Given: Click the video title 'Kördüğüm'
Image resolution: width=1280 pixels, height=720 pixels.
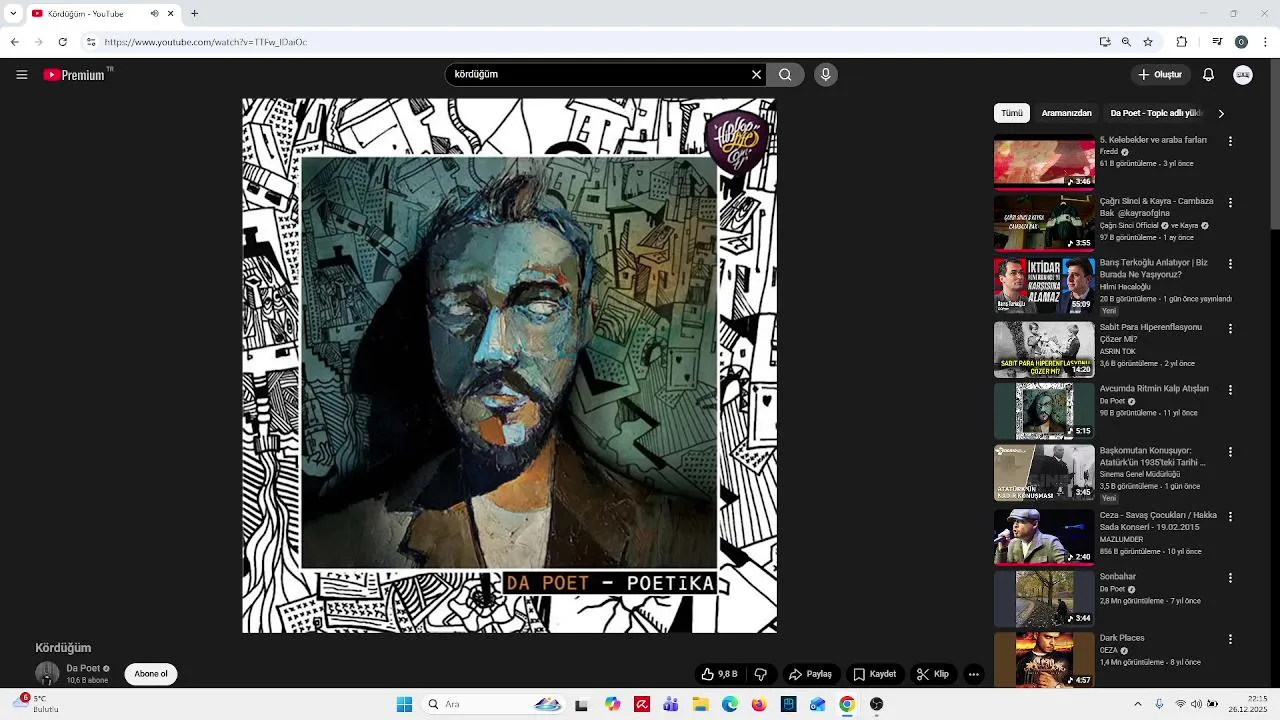Looking at the screenshot, I should point(63,647).
